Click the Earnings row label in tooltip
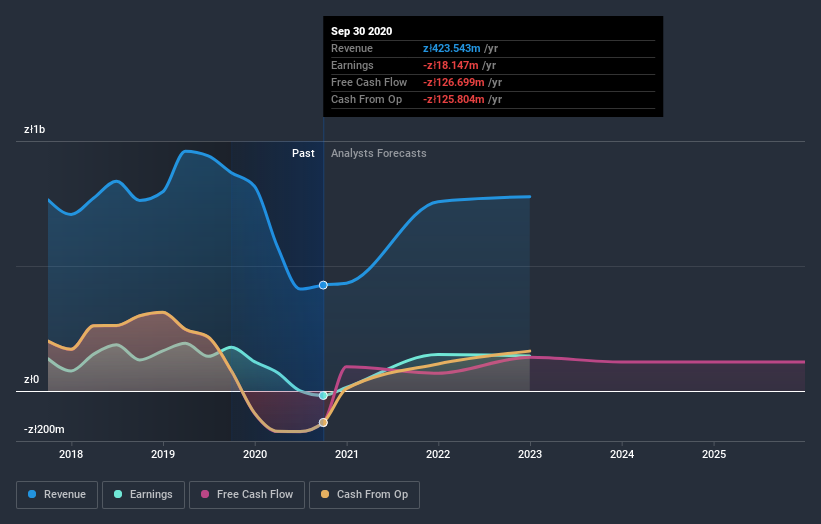 pos(352,65)
